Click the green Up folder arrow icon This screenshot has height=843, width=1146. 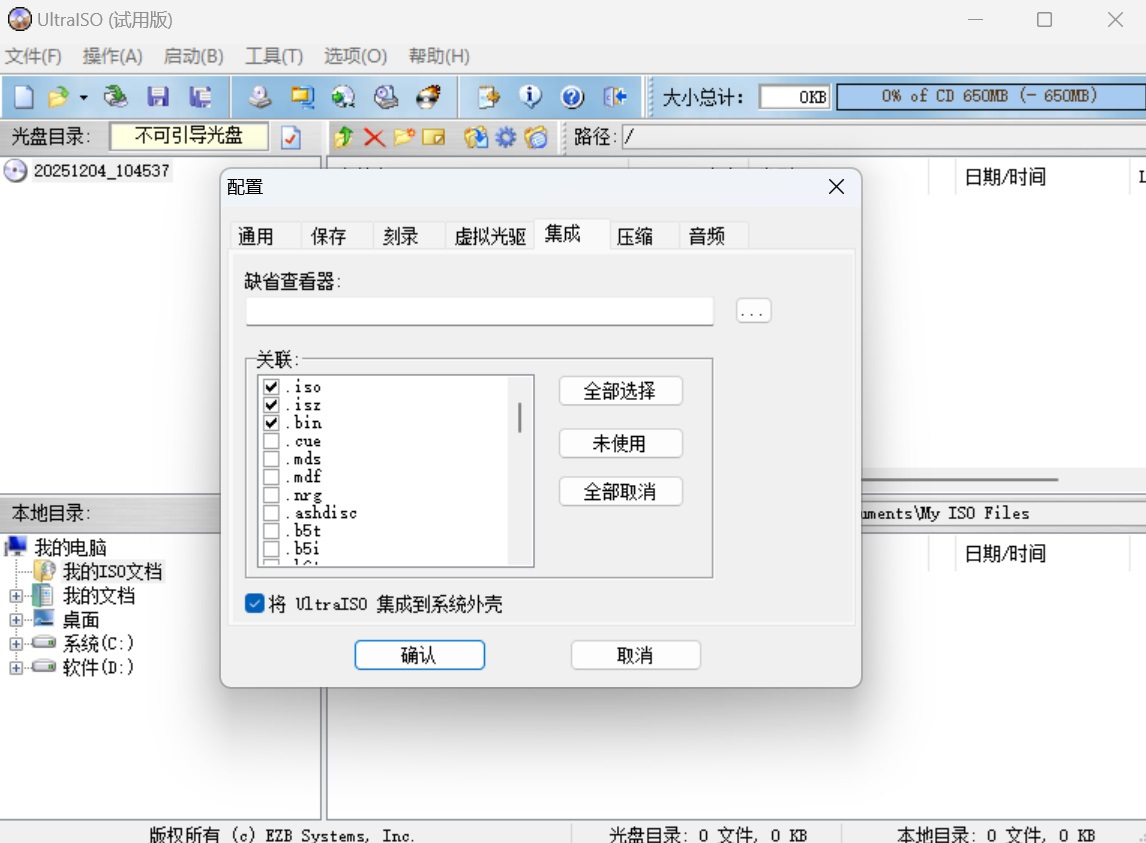344,137
